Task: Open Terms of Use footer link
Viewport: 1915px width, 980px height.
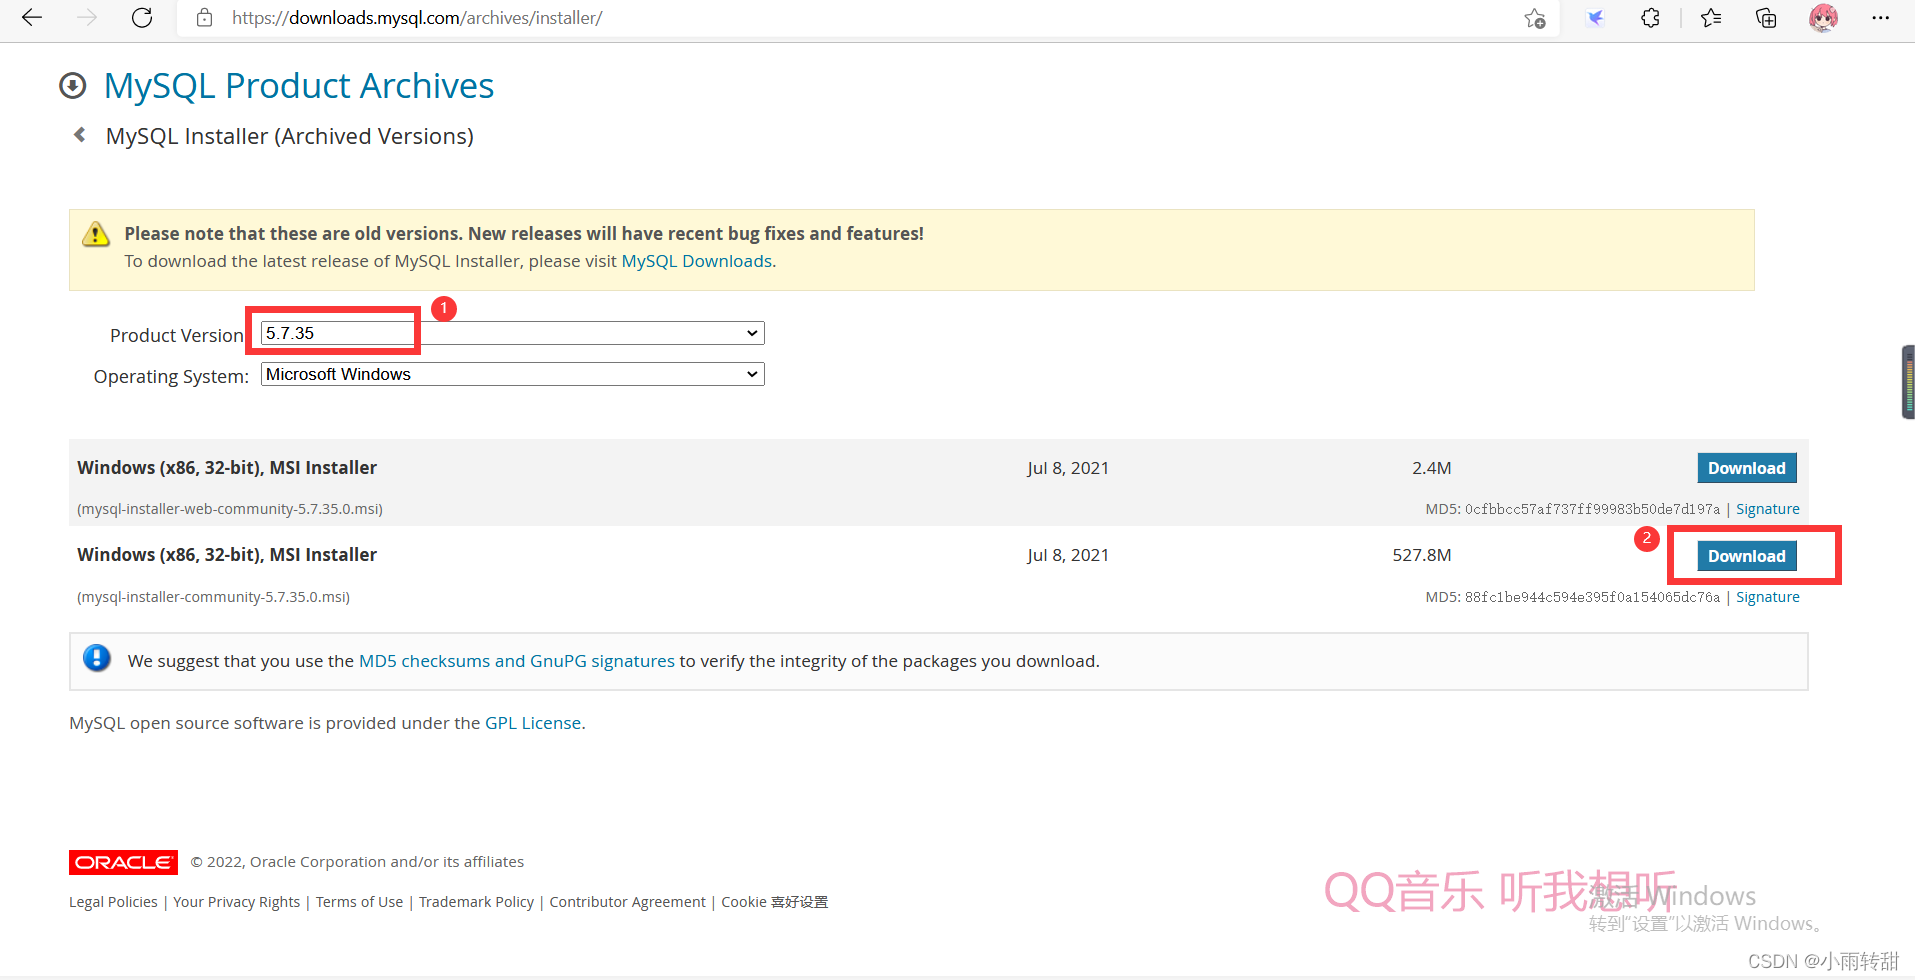Action: (359, 902)
